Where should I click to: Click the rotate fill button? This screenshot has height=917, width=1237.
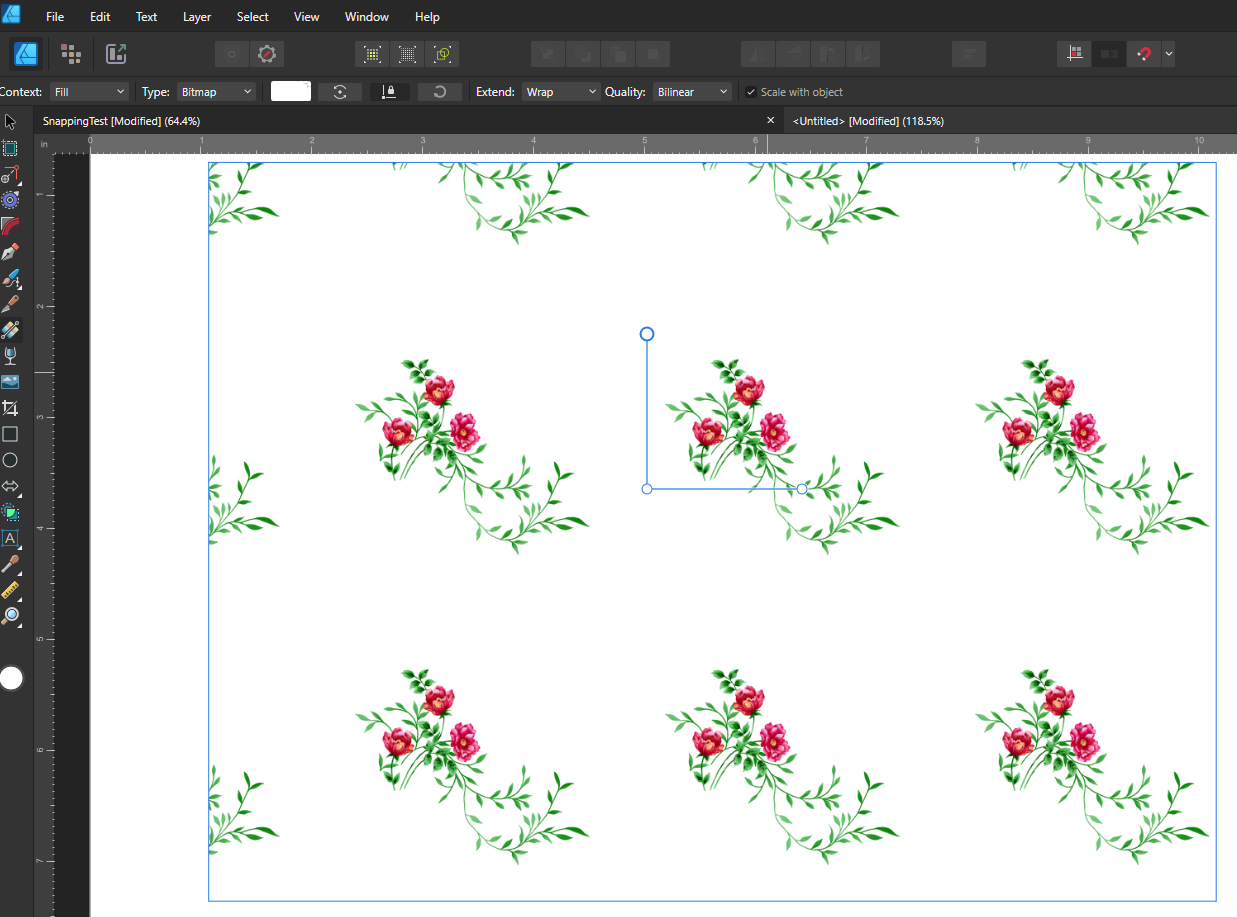click(340, 91)
